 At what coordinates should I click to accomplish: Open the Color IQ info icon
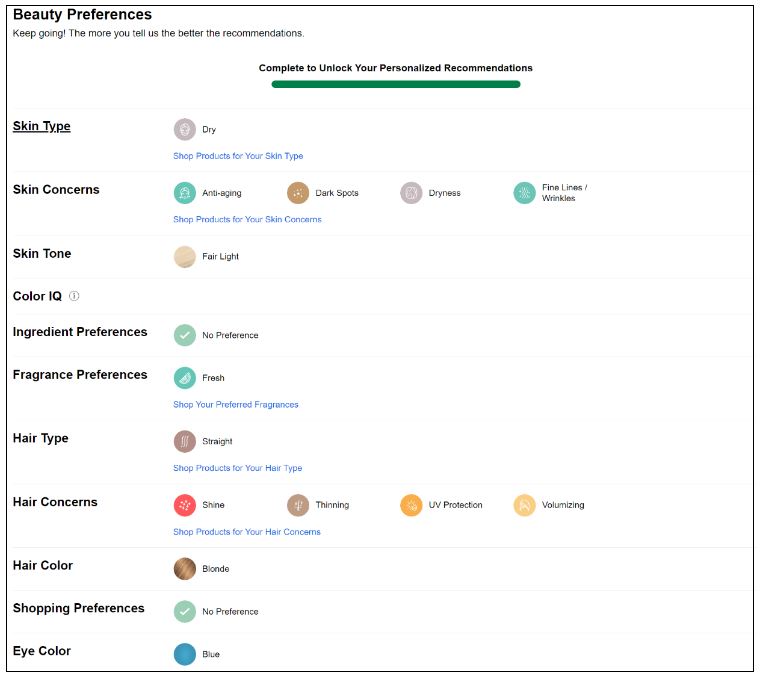(74, 296)
